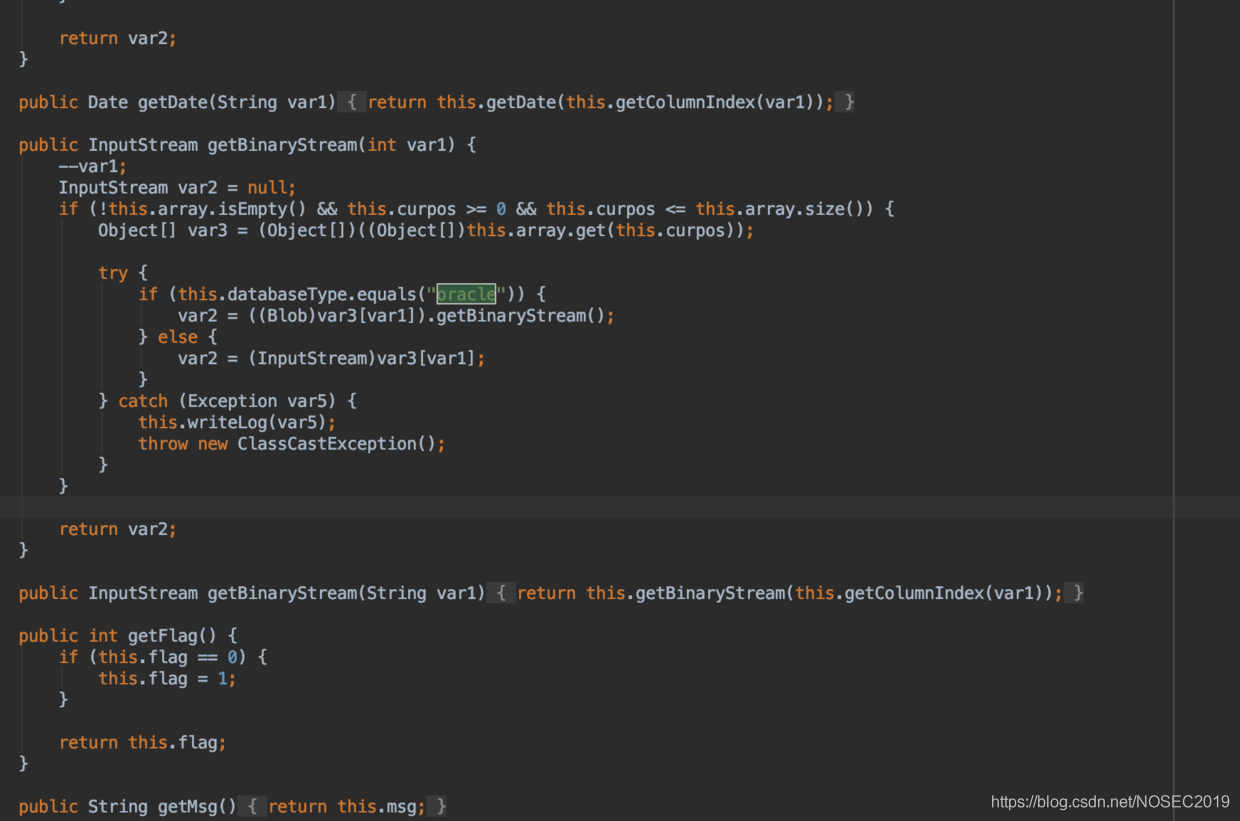Click the catch keyword
This screenshot has height=821, width=1240.
point(143,401)
